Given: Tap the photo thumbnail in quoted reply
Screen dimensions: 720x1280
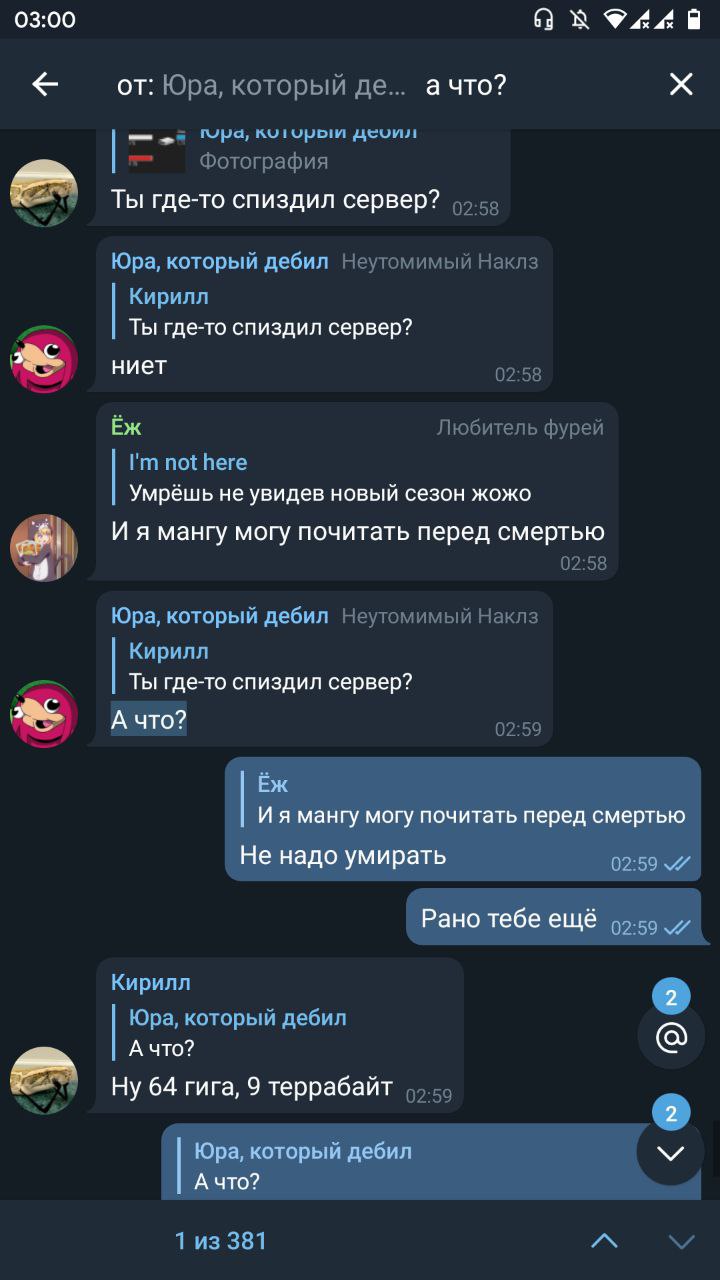Looking at the screenshot, I should pos(157,150).
